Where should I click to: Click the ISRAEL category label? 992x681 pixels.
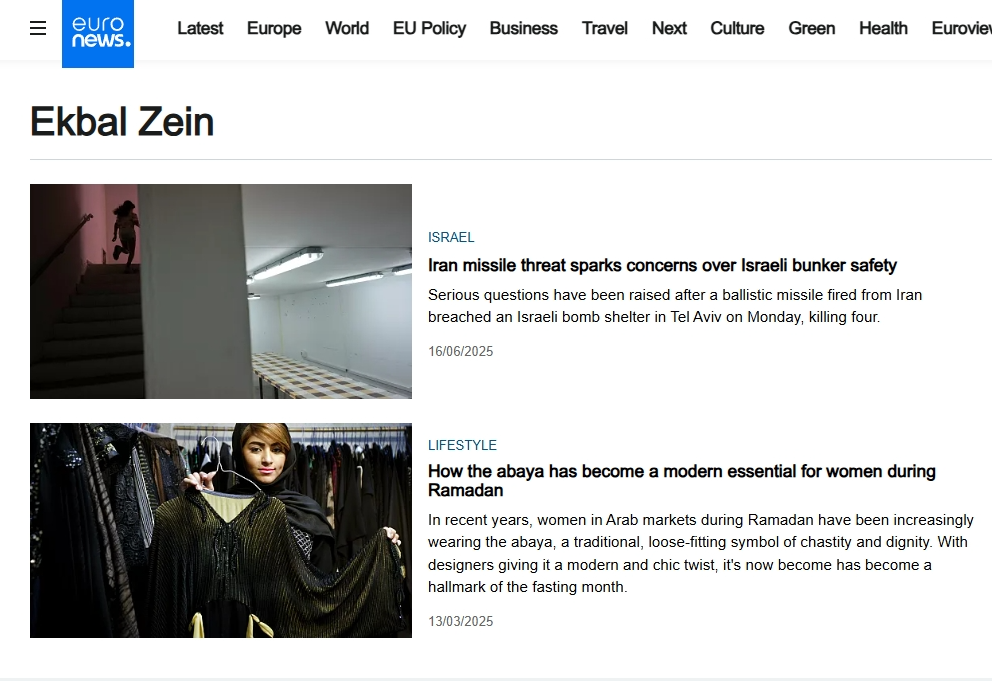point(451,237)
